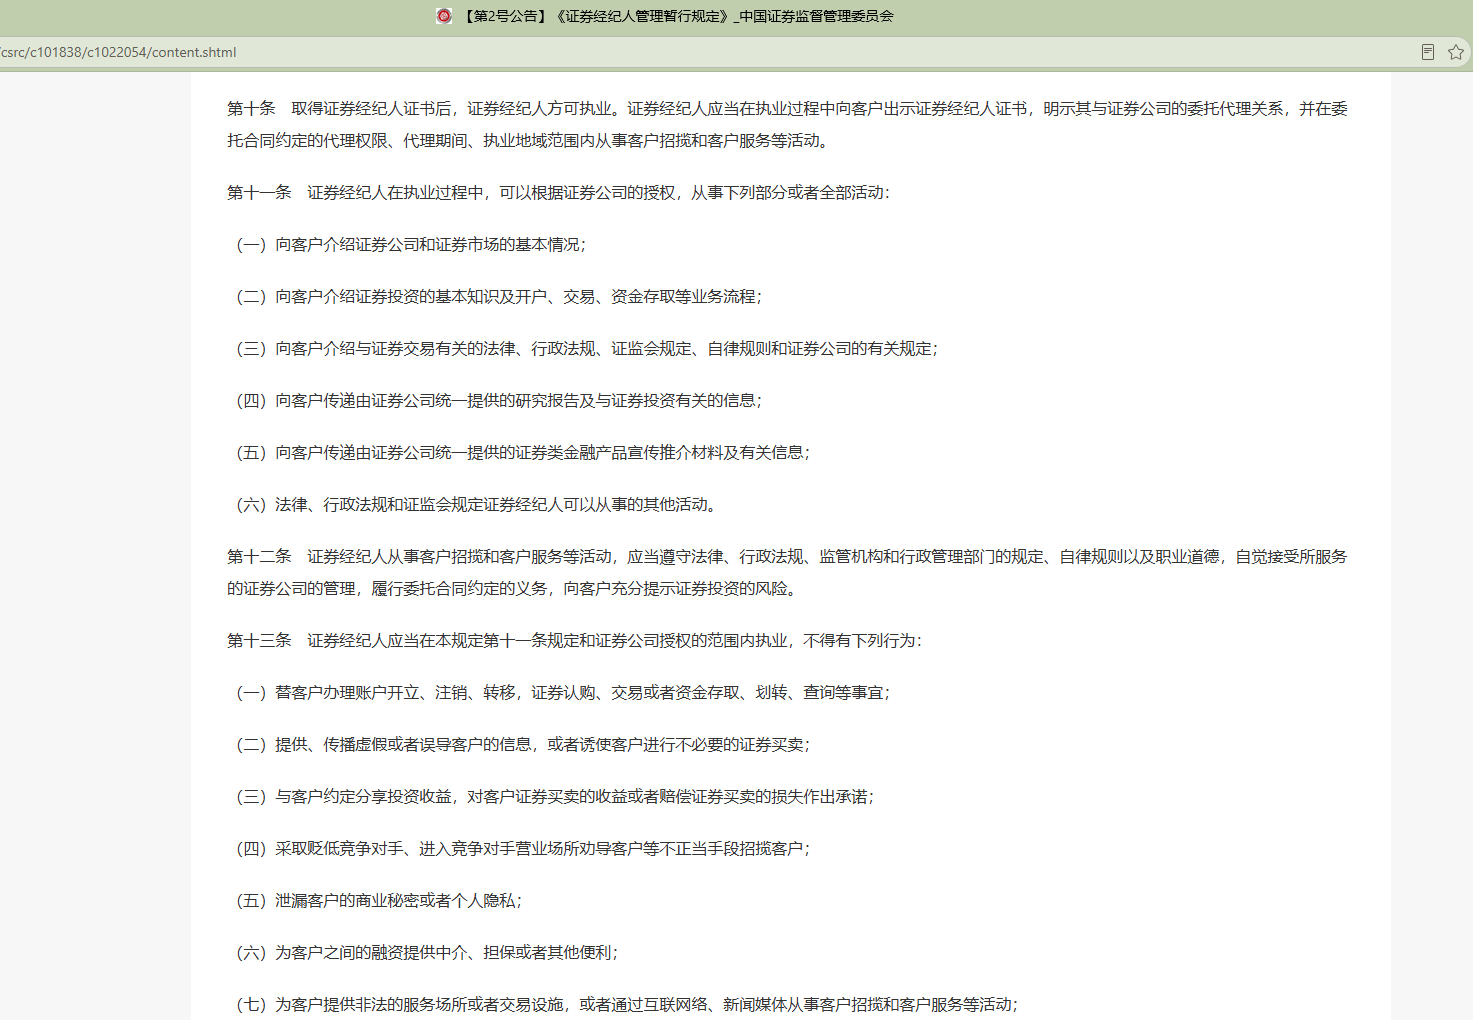
Task: Click item (二) 向客户介绍证券投资的基本知识
Action: (499, 296)
